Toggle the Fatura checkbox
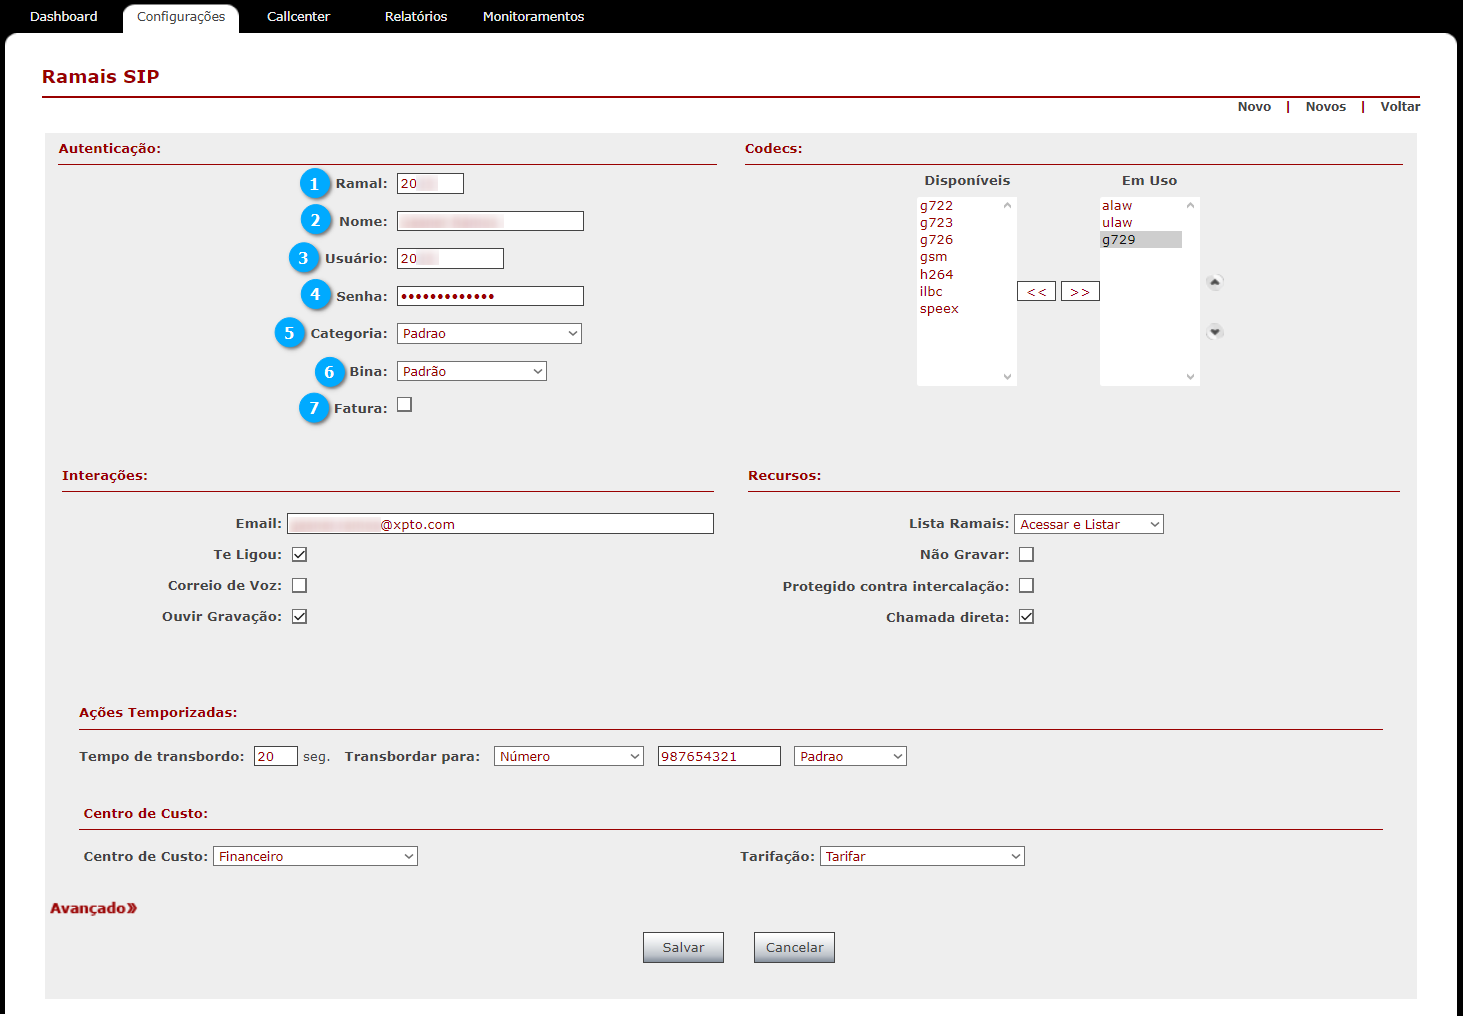 404,405
